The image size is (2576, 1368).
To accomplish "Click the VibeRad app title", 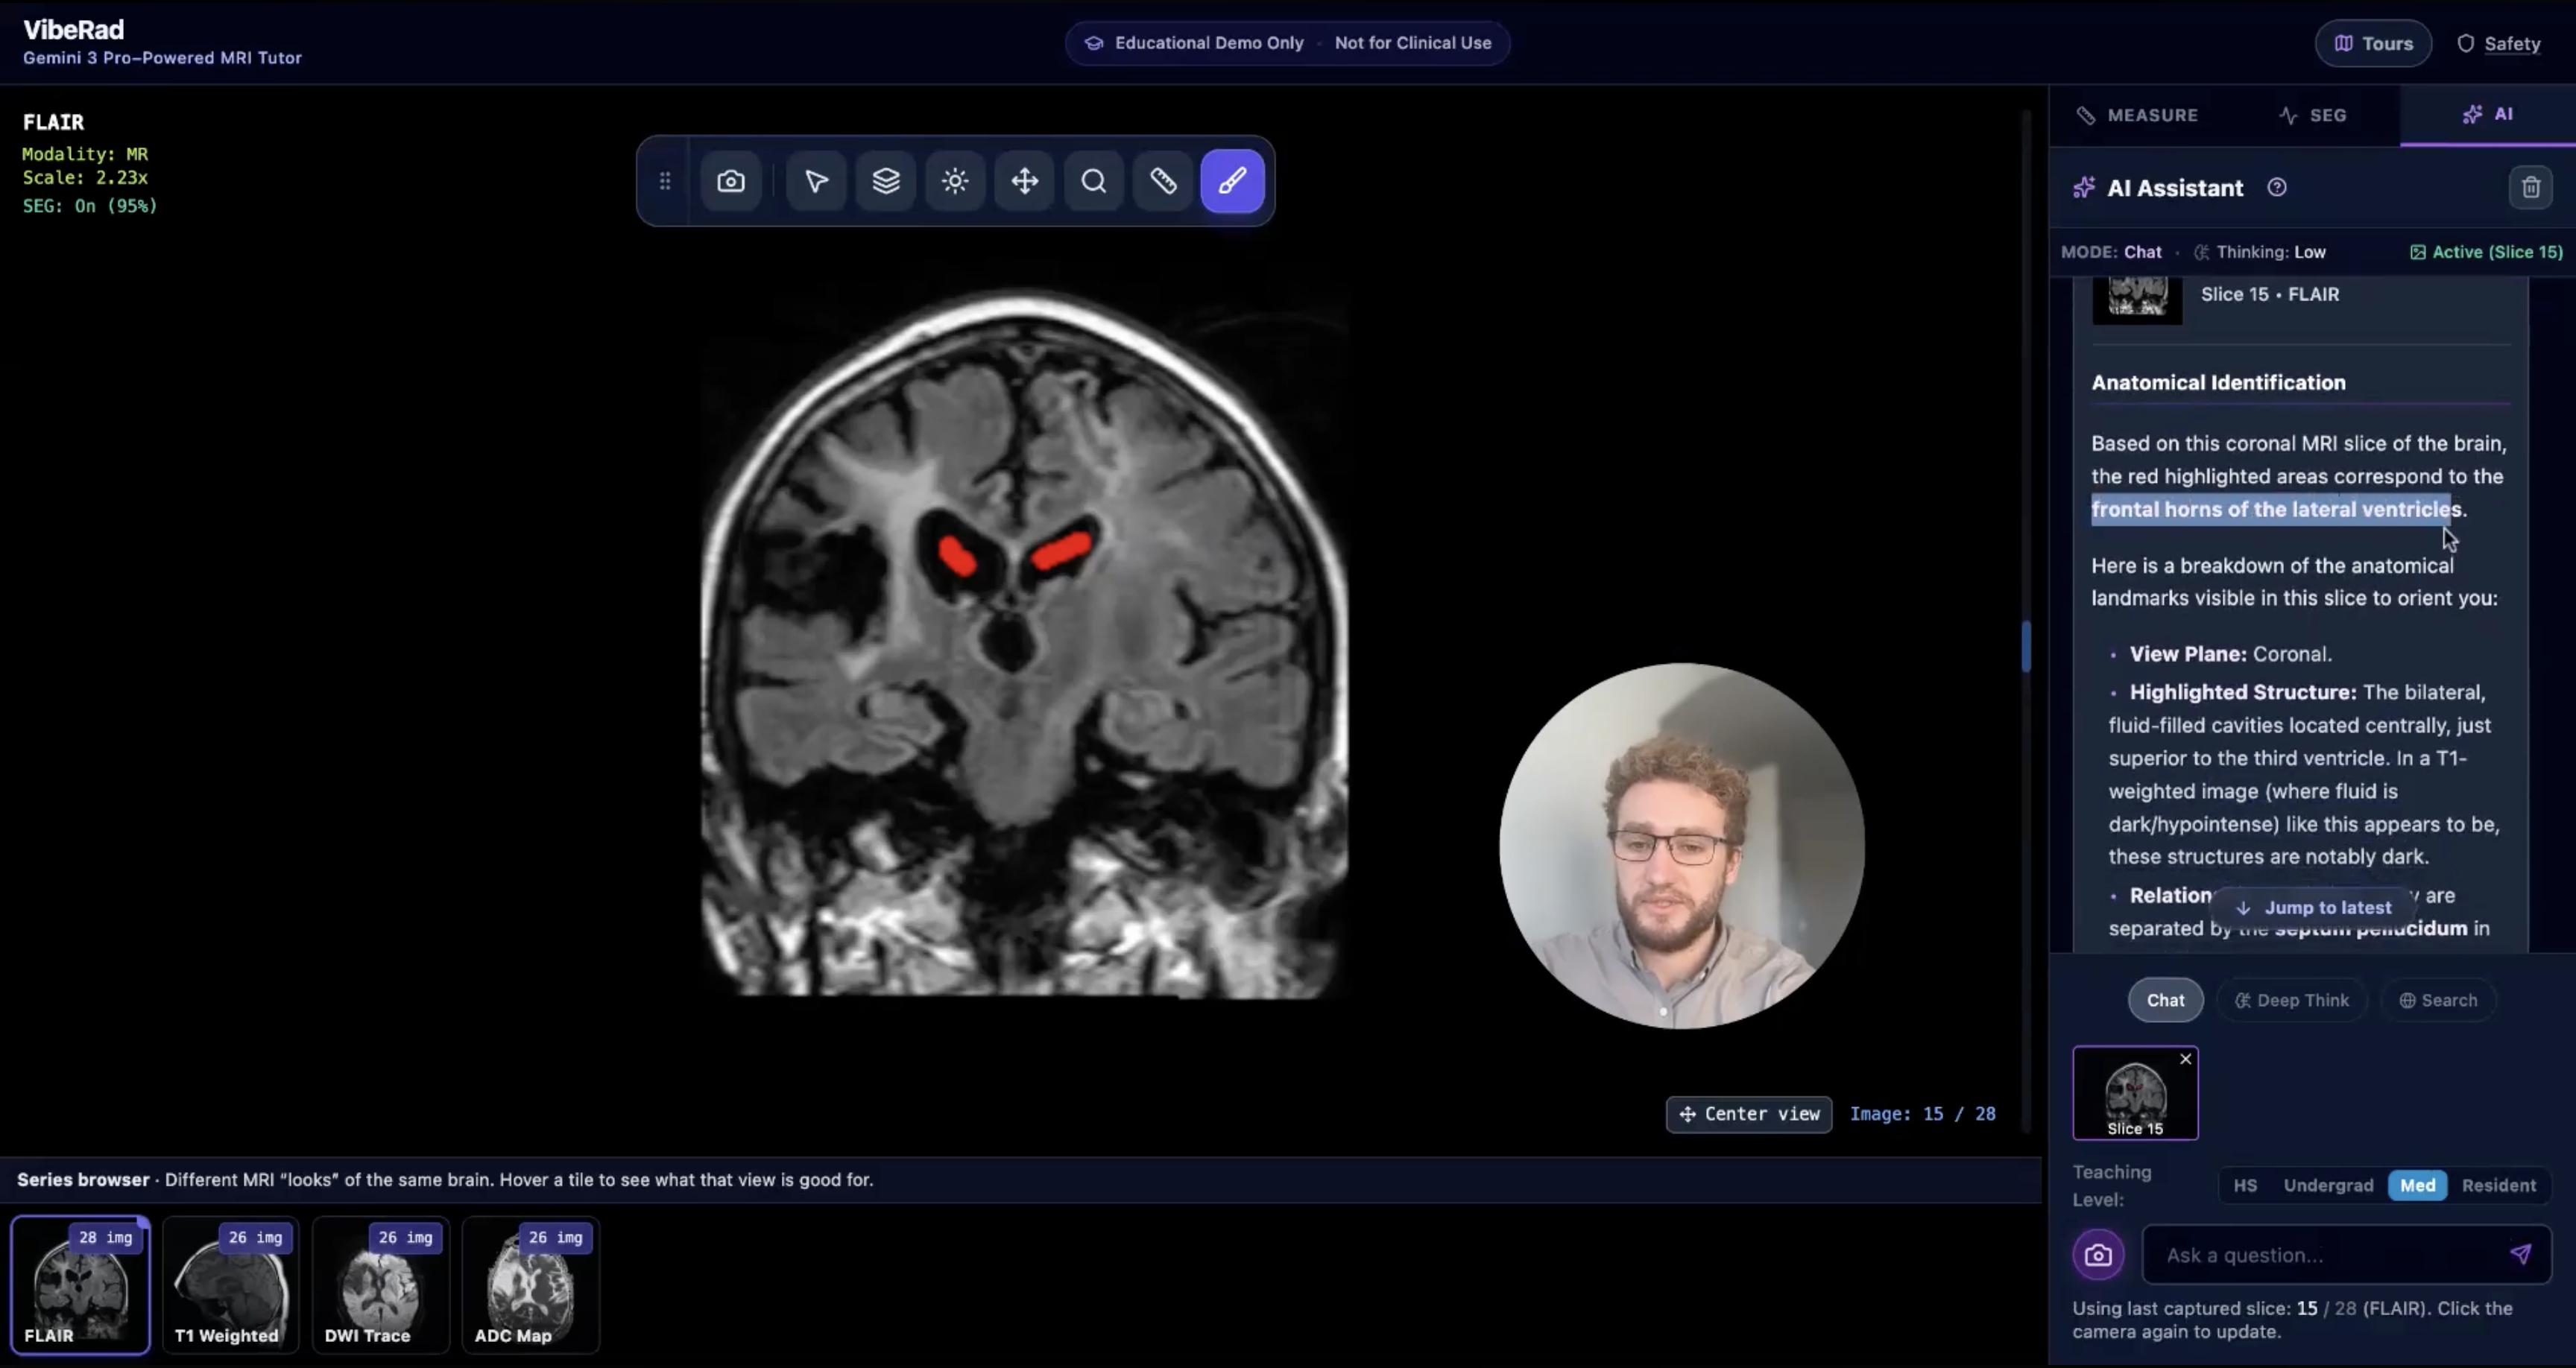I will [74, 30].
